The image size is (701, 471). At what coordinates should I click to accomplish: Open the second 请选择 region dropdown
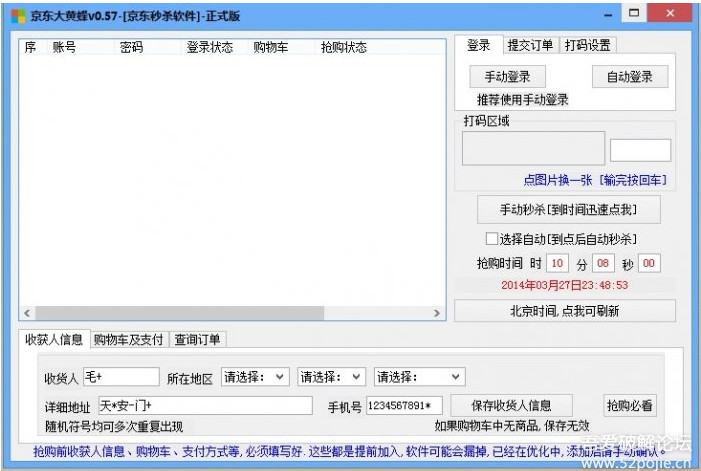(331, 377)
